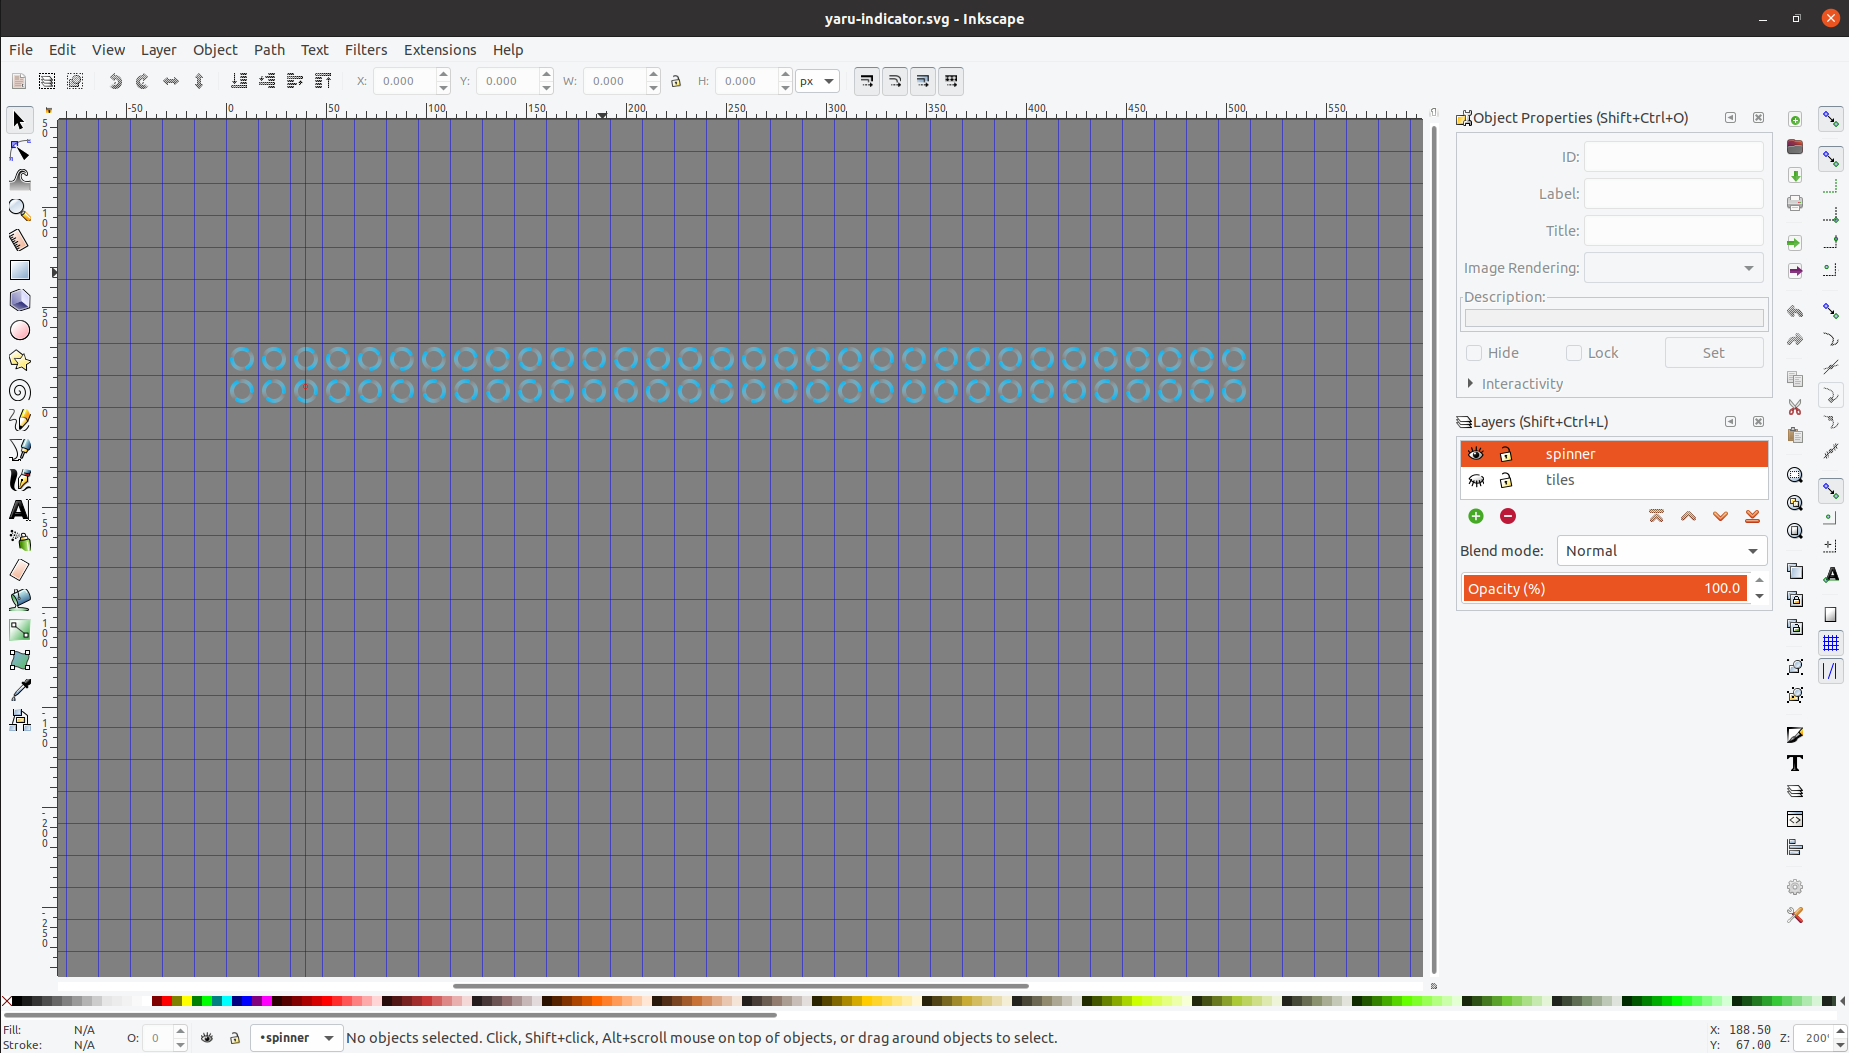This screenshot has height=1053, width=1849.
Task: Select the Bezier pen tool
Action: tap(19, 450)
